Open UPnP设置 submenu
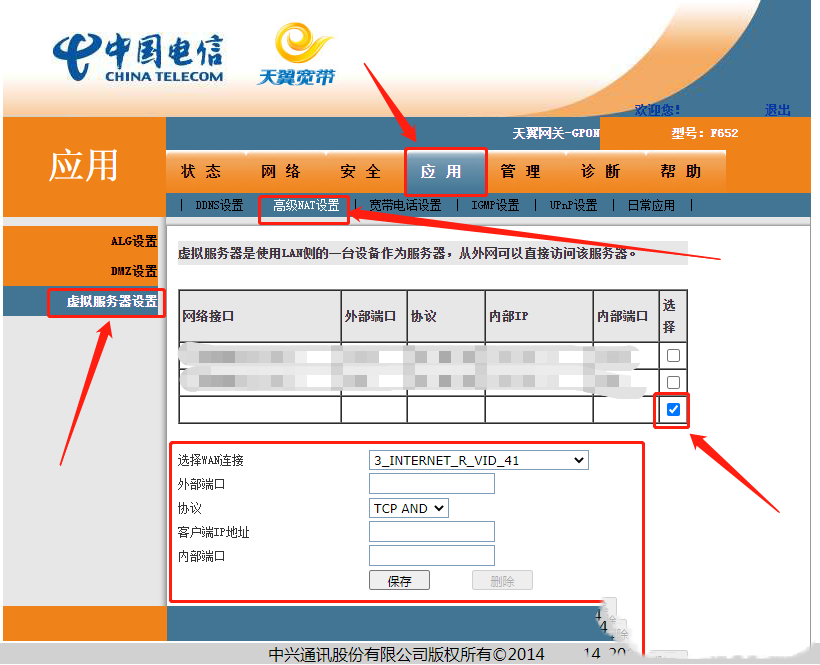820x665 pixels. (574, 205)
